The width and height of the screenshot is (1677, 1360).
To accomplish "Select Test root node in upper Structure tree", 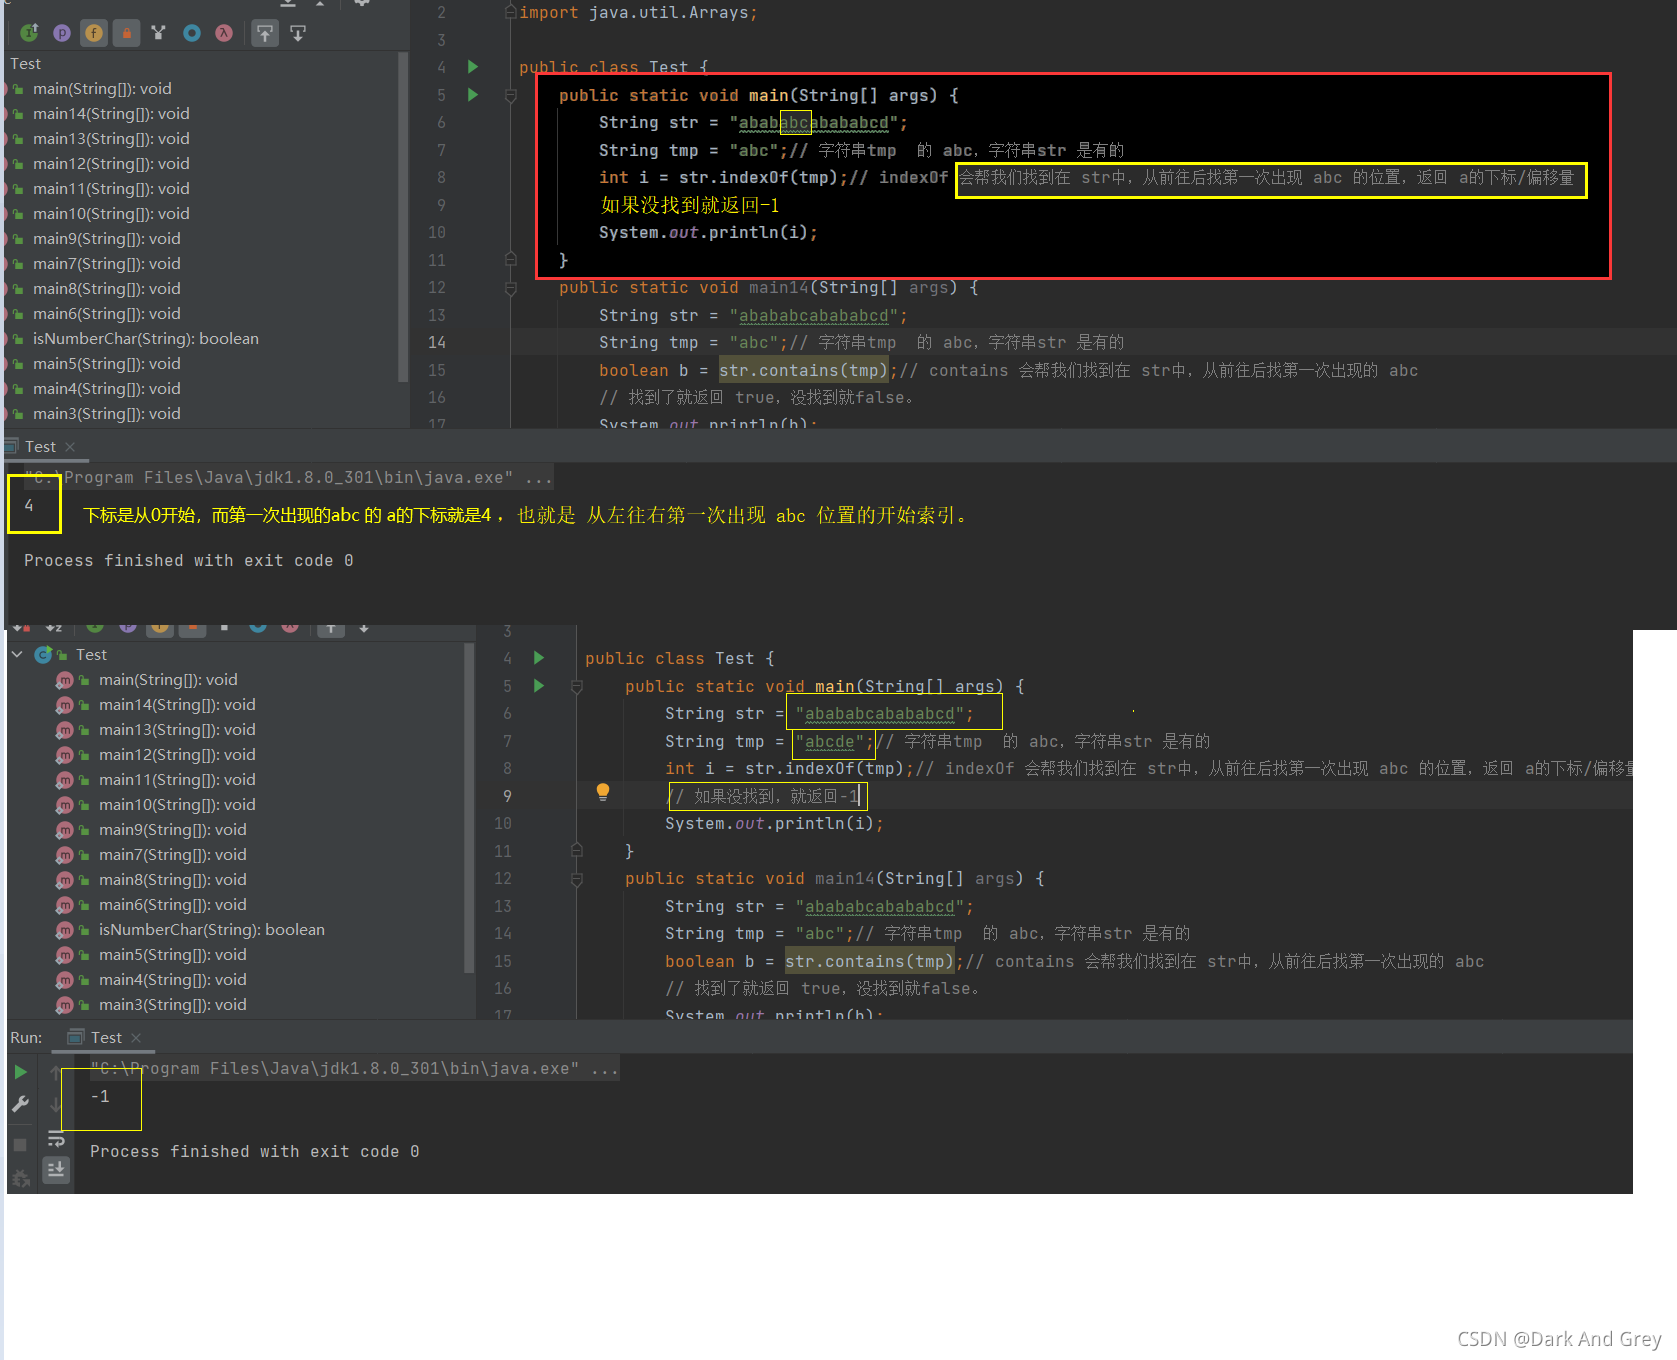I will (25, 64).
